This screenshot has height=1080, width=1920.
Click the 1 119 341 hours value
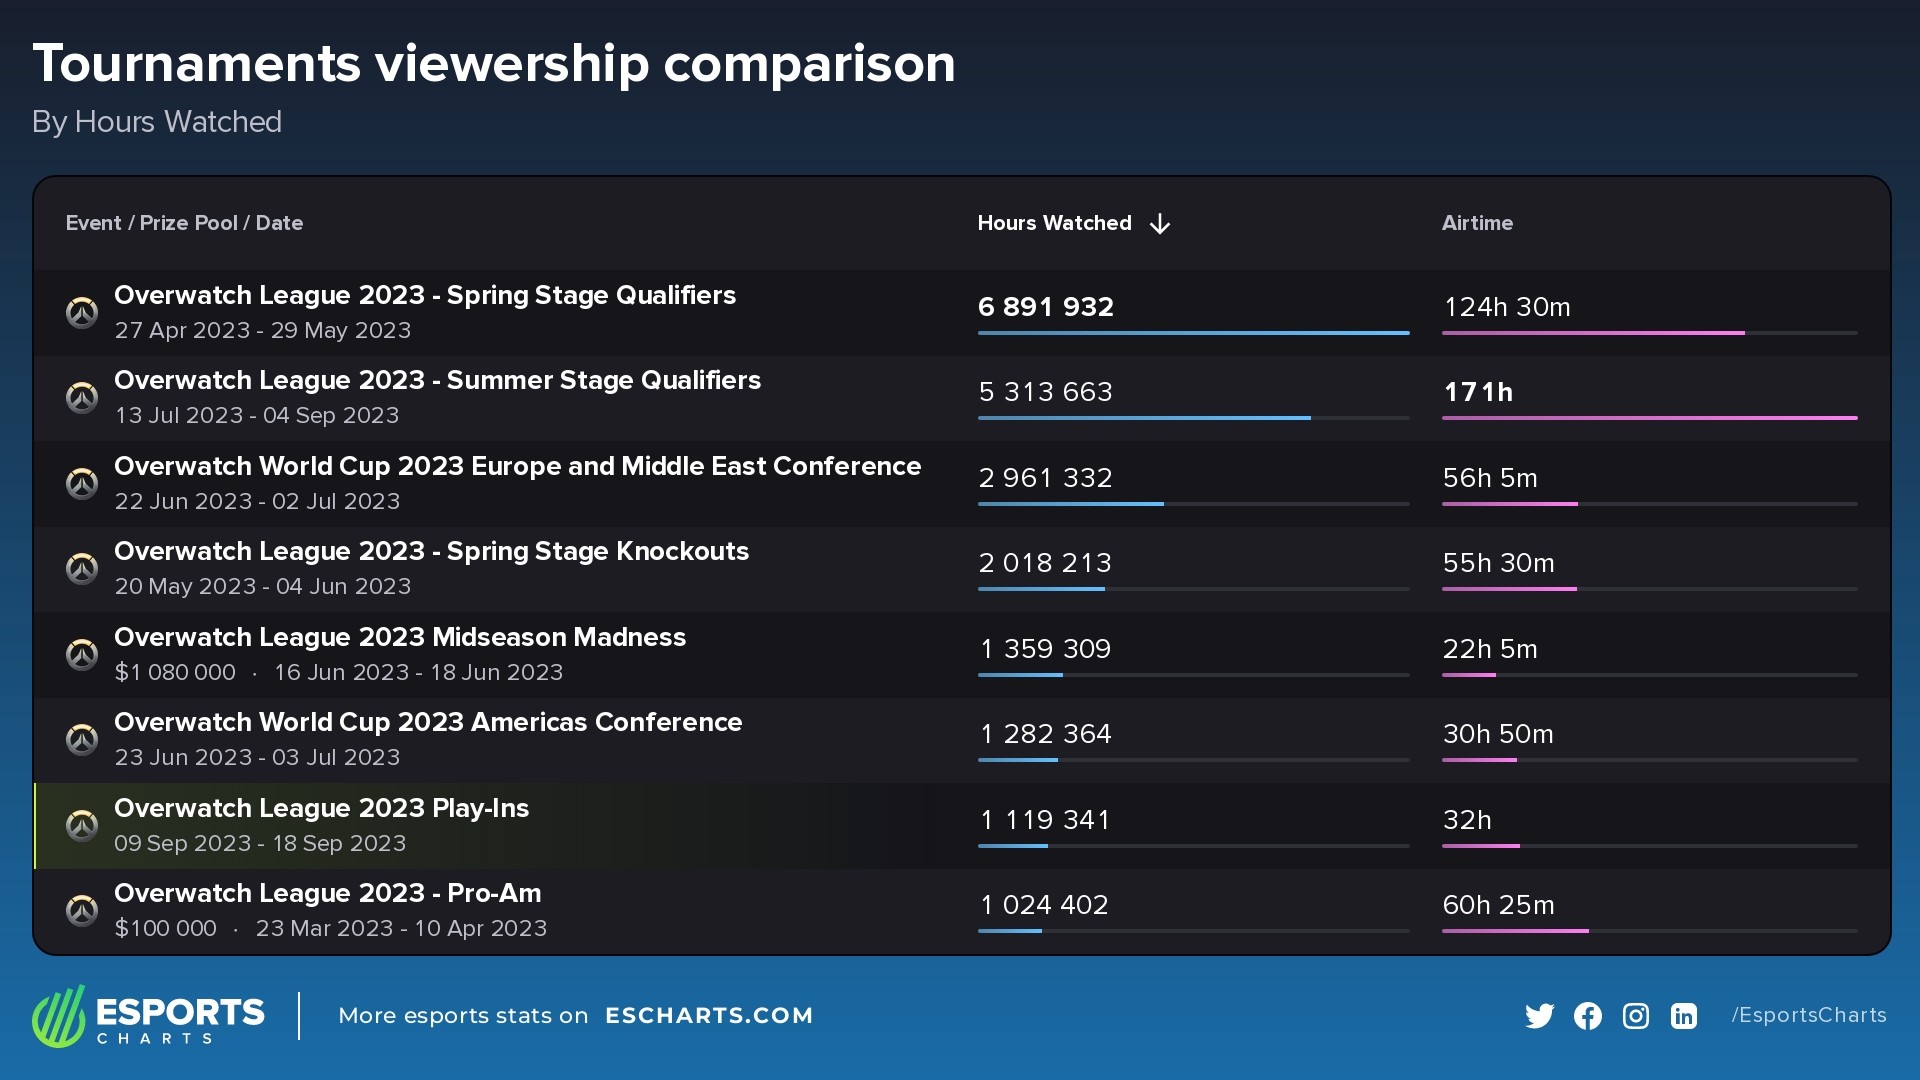(x=1045, y=820)
